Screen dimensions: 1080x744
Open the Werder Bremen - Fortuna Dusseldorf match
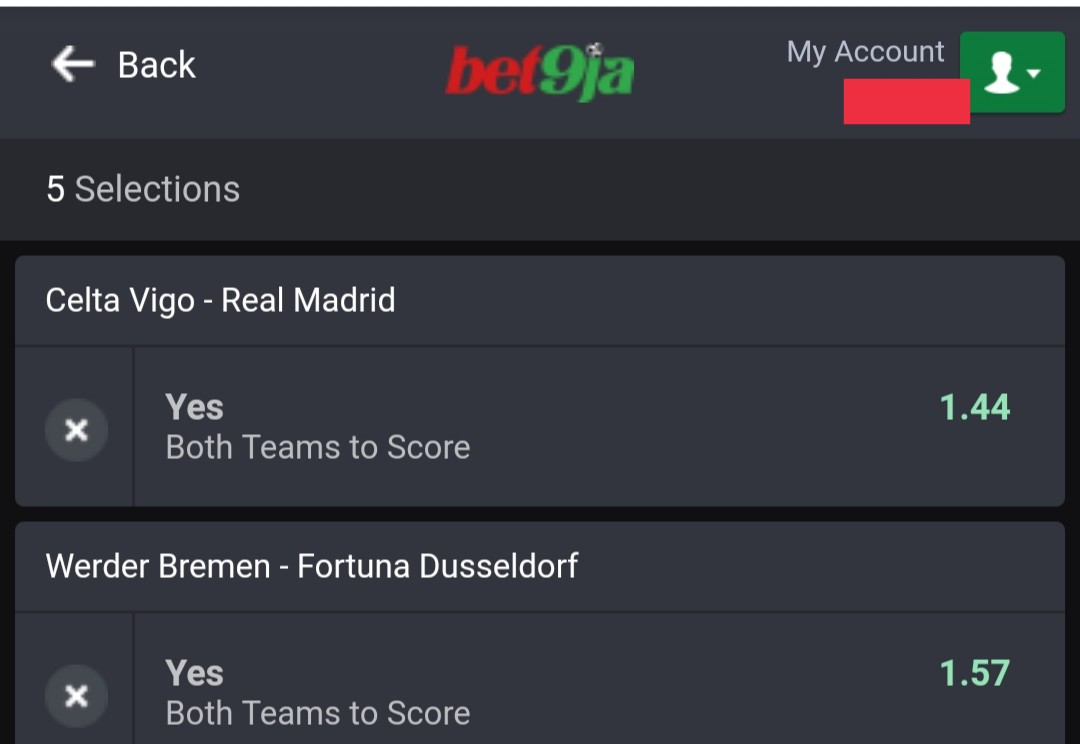pyautogui.click(x=312, y=566)
